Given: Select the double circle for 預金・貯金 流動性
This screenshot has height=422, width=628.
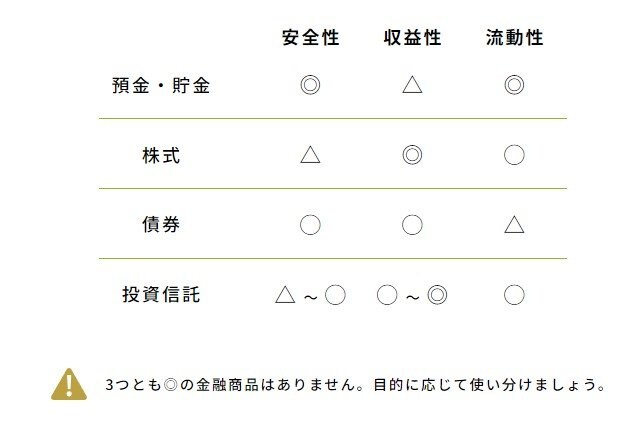Looking at the screenshot, I should 514,85.
